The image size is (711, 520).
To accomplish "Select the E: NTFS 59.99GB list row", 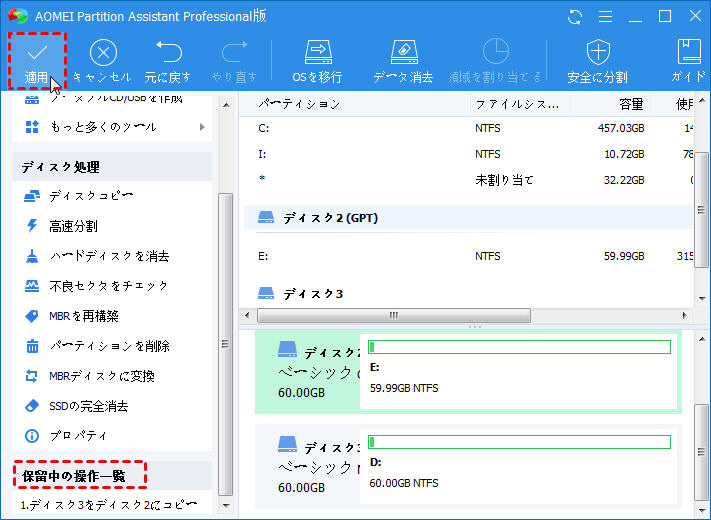I will (x=469, y=256).
